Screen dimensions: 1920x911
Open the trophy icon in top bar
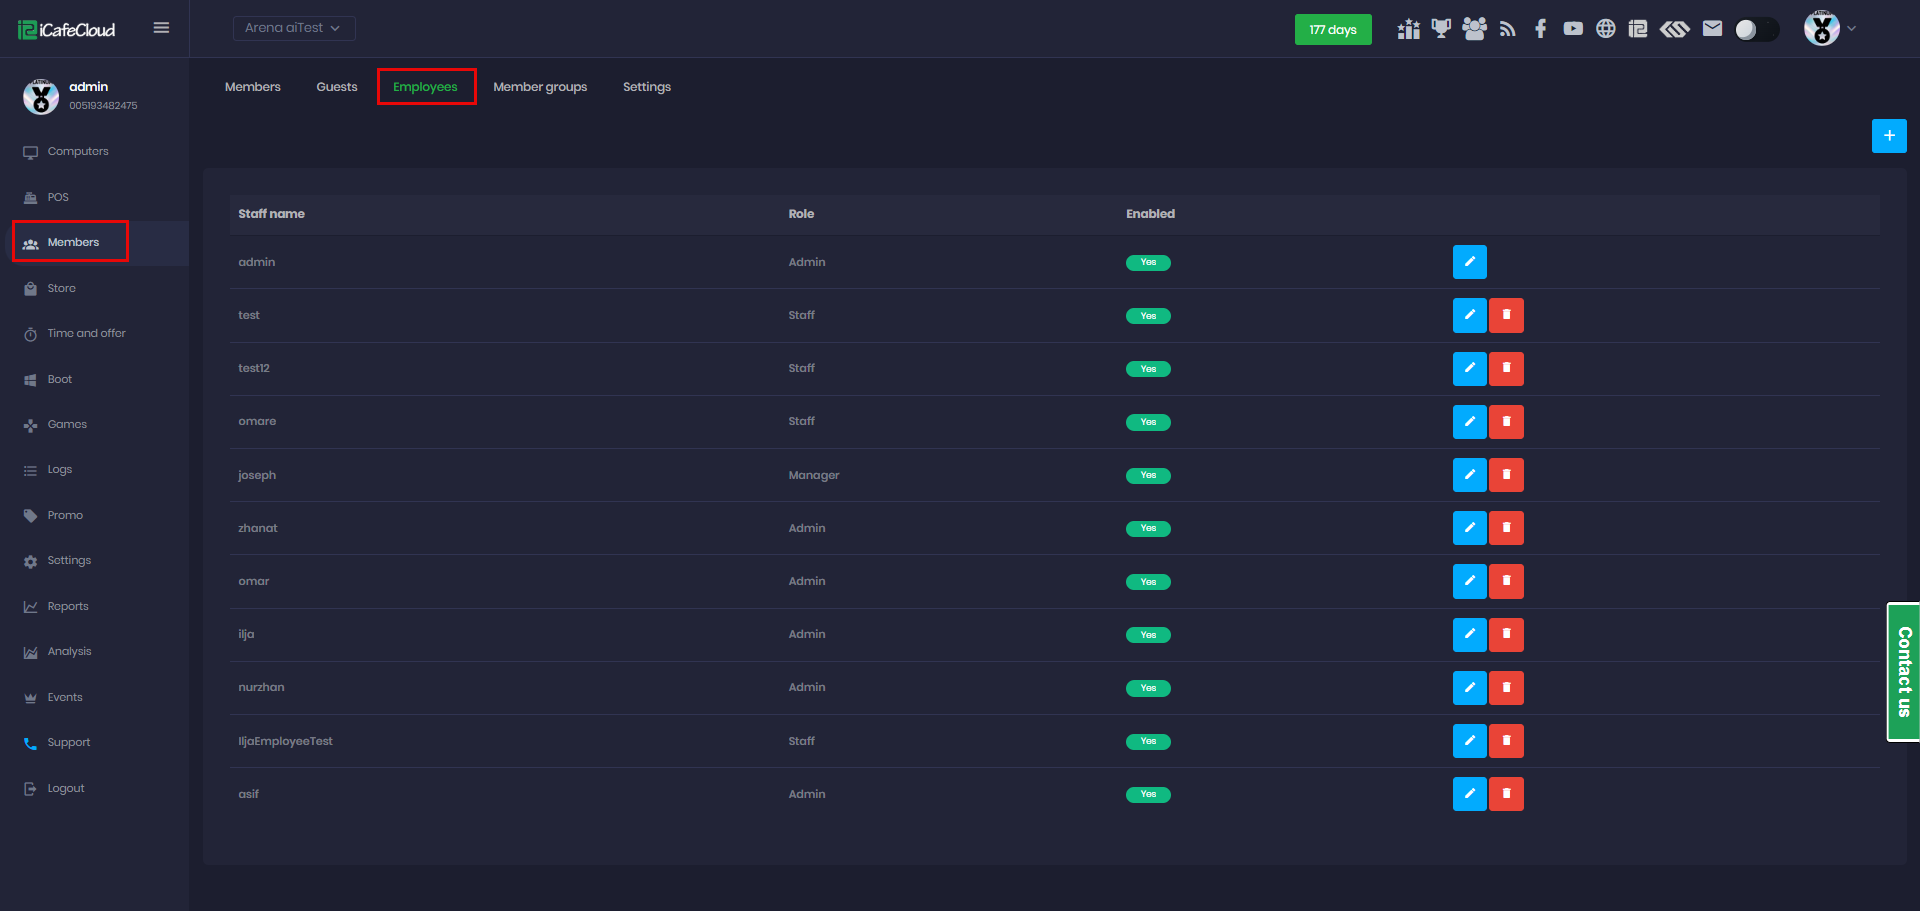(1441, 28)
